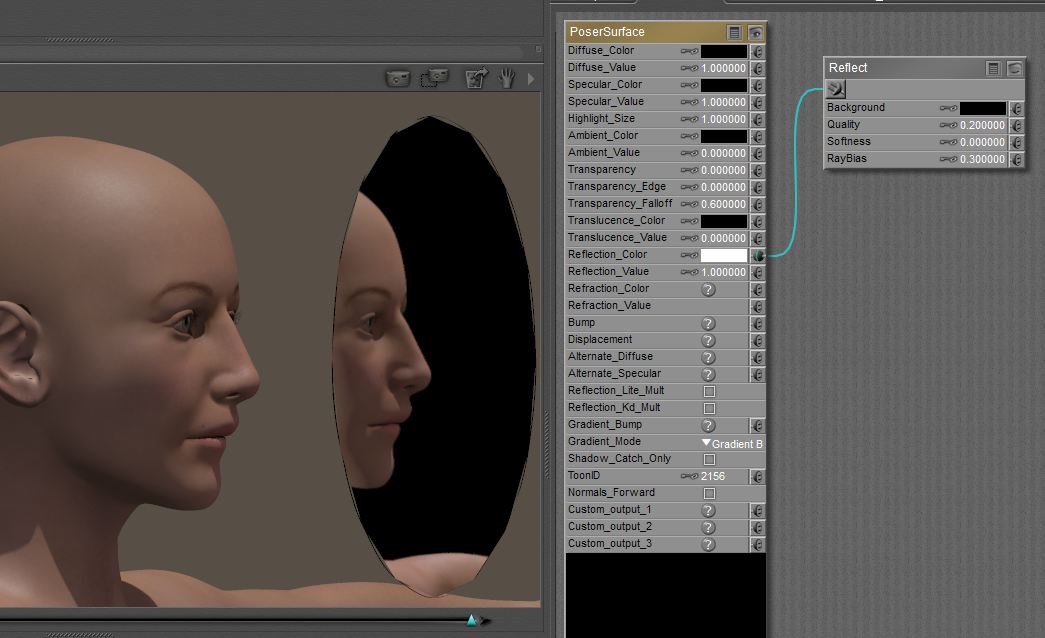Select the hand grab tool icon
Image resolution: width=1045 pixels, height=638 pixels.
click(x=508, y=77)
